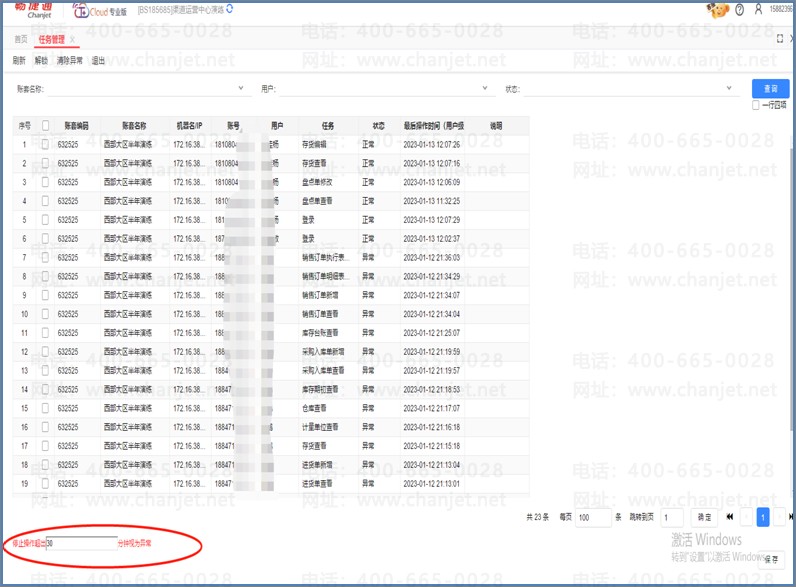
Task: Click timestamp 2023-01-12 21:13:01
Action: tap(432, 483)
